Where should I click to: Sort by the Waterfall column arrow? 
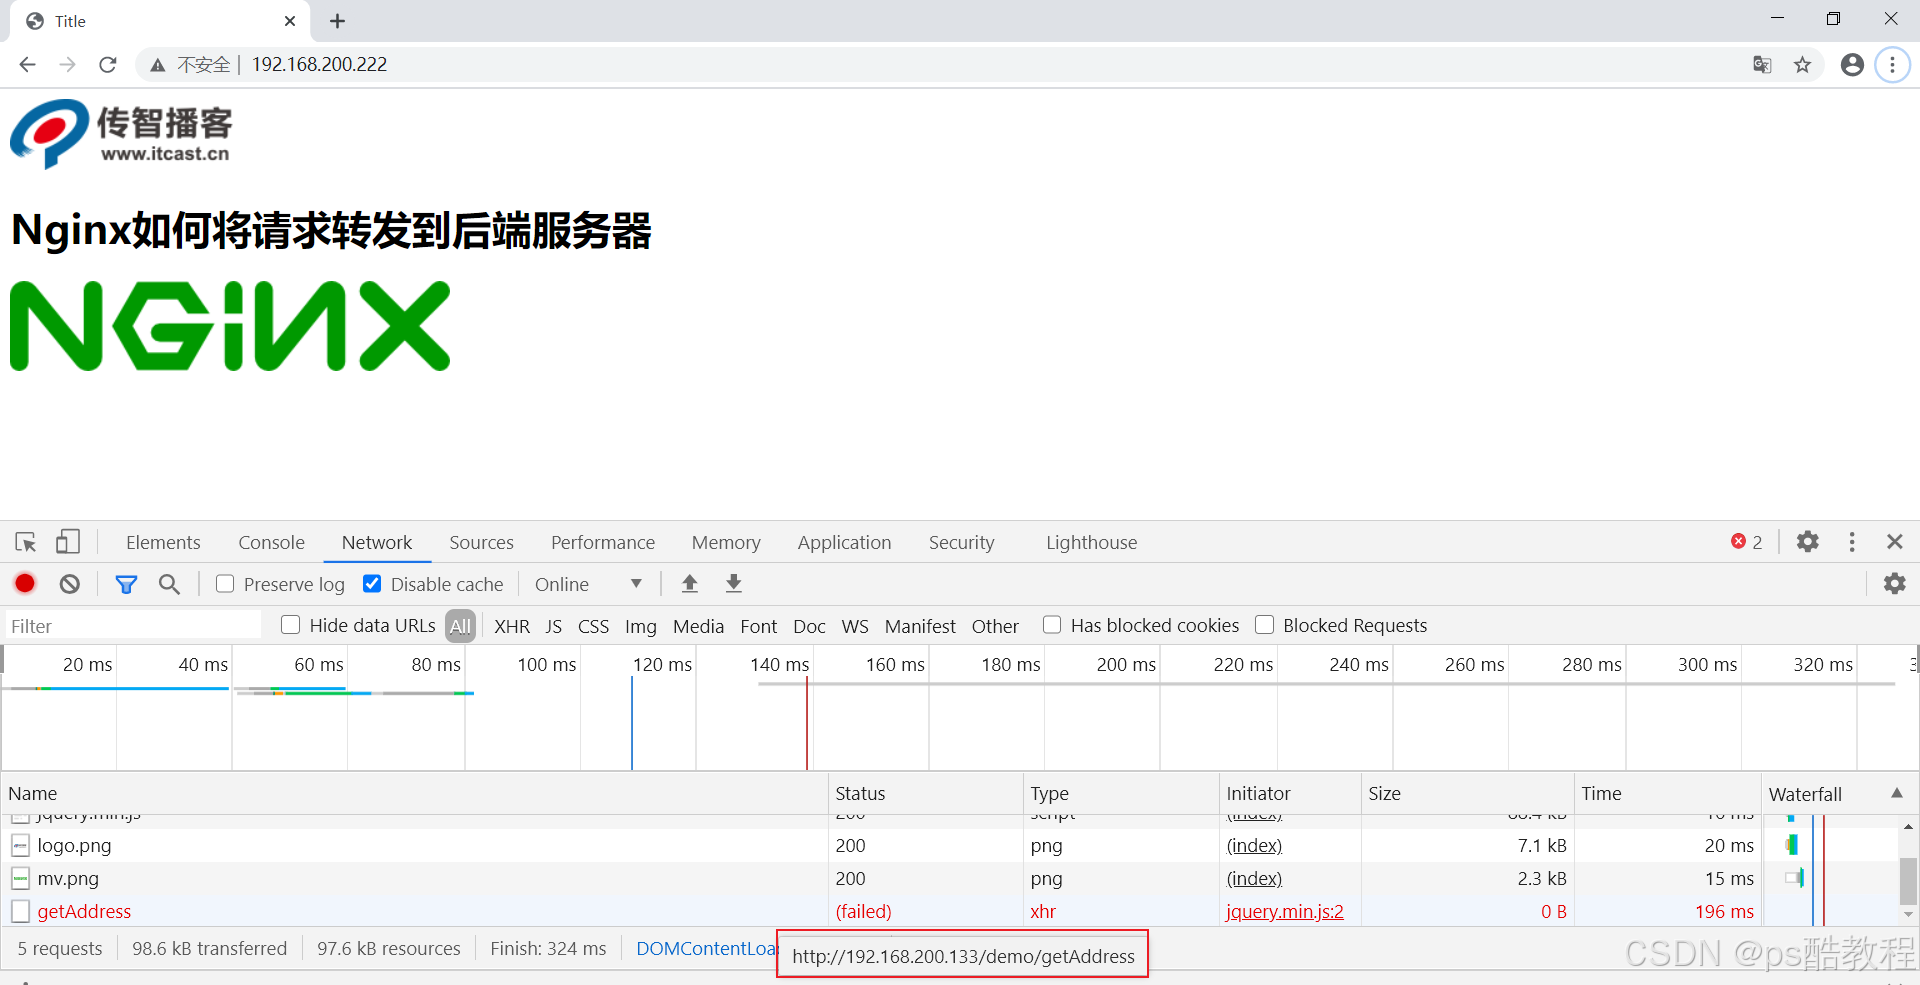pos(1897,793)
